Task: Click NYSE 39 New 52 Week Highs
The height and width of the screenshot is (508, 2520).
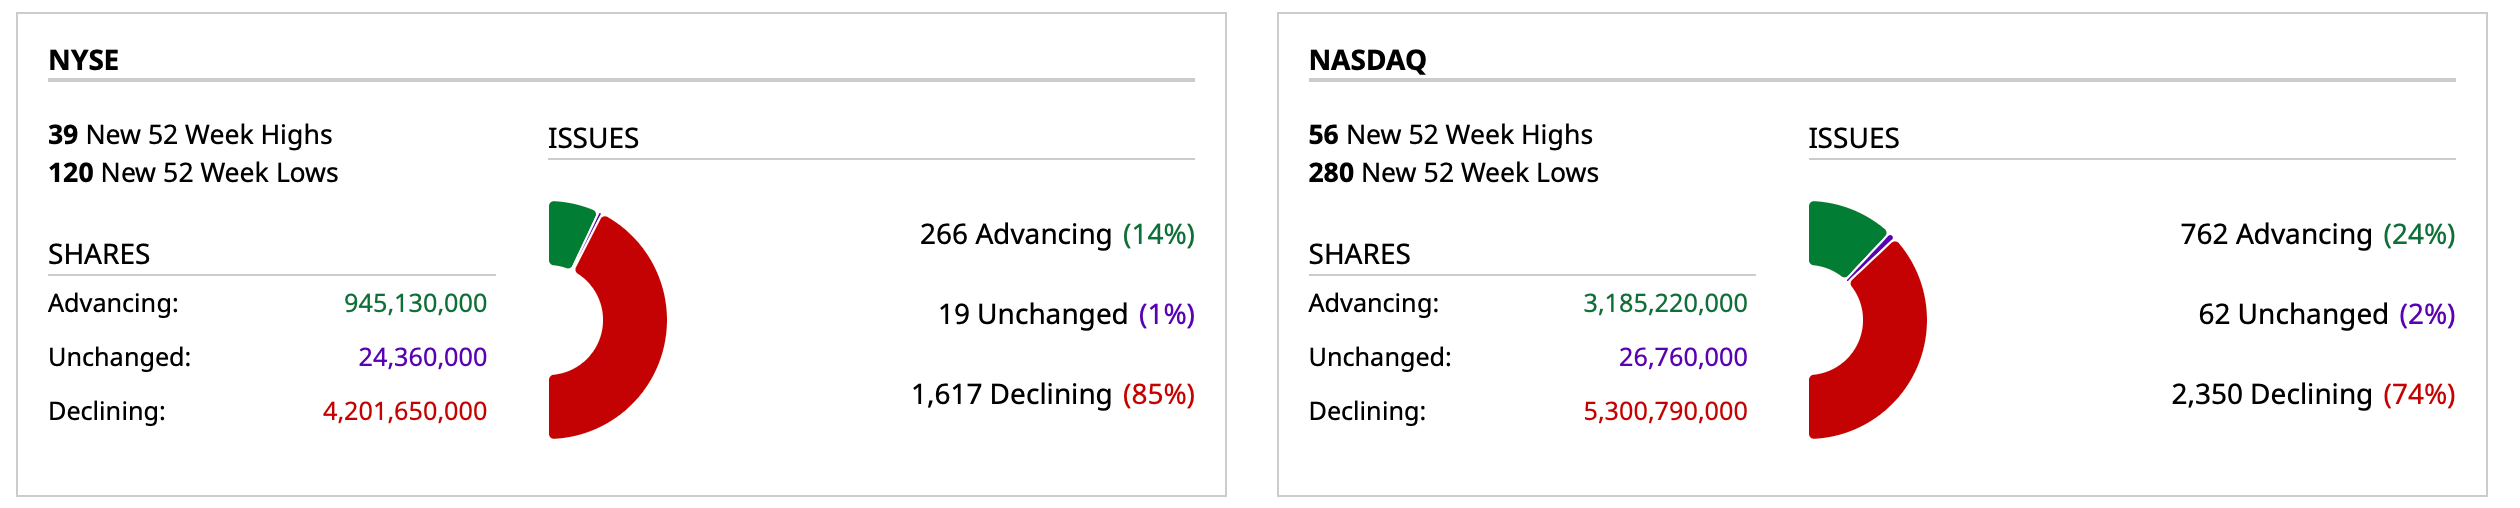Action: click(190, 135)
